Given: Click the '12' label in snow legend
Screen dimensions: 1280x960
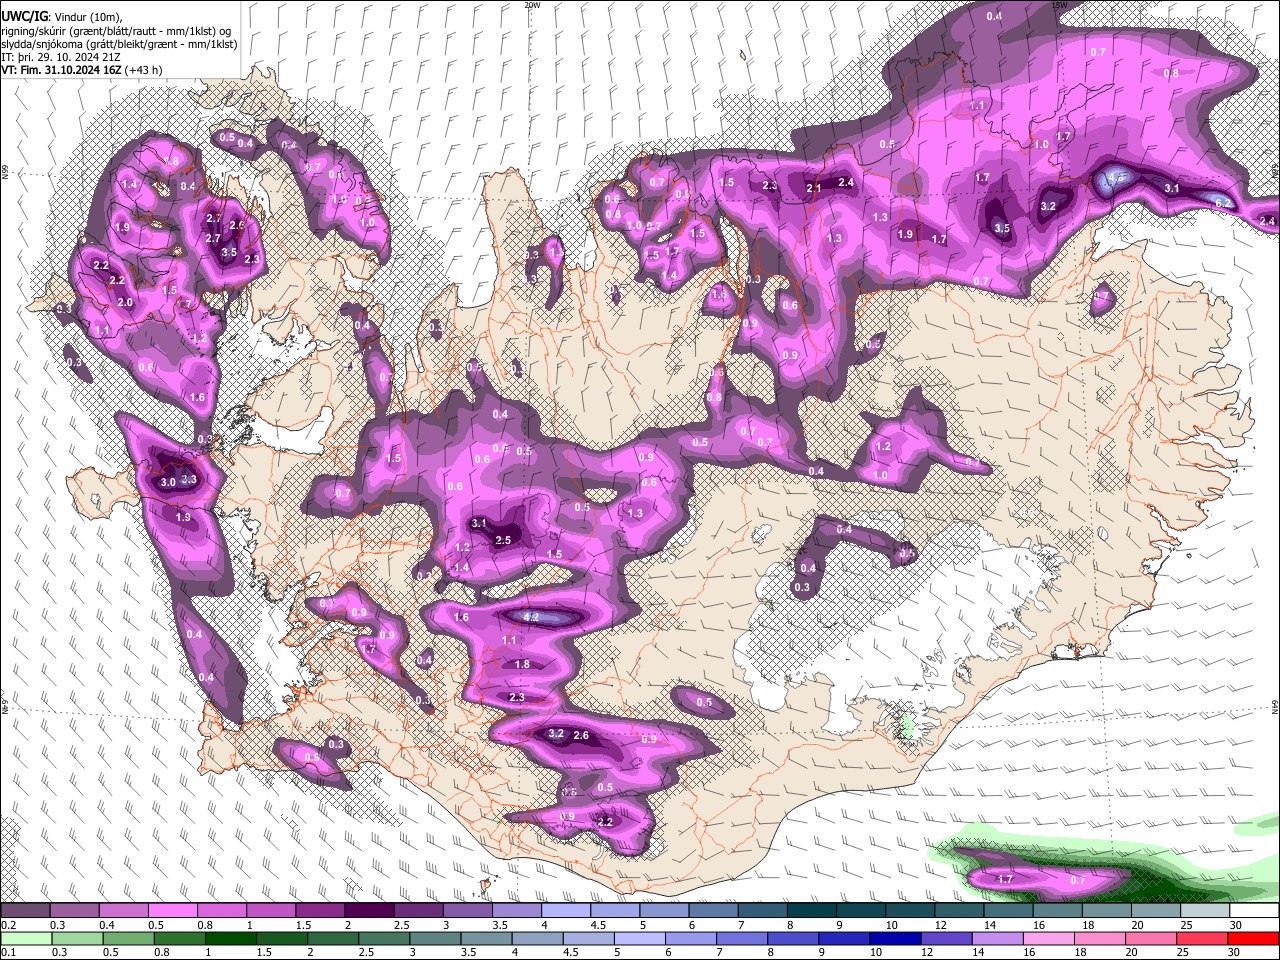Looking at the screenshot, I should [942, 925].
